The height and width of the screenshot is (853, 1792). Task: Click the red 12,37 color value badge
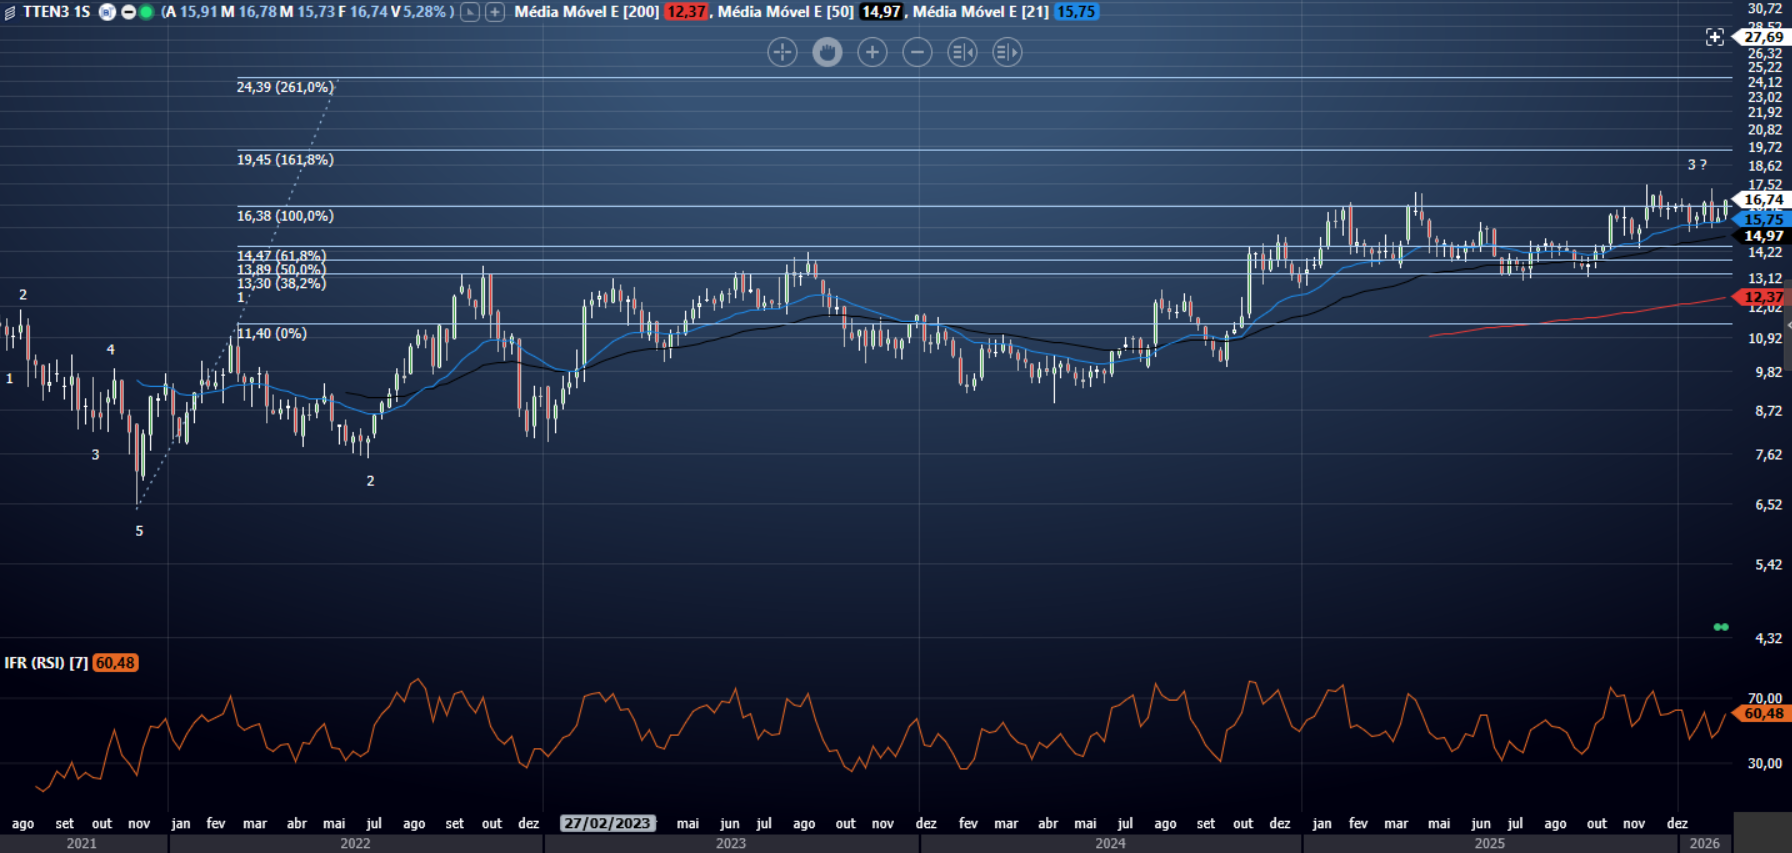[686, 12]
